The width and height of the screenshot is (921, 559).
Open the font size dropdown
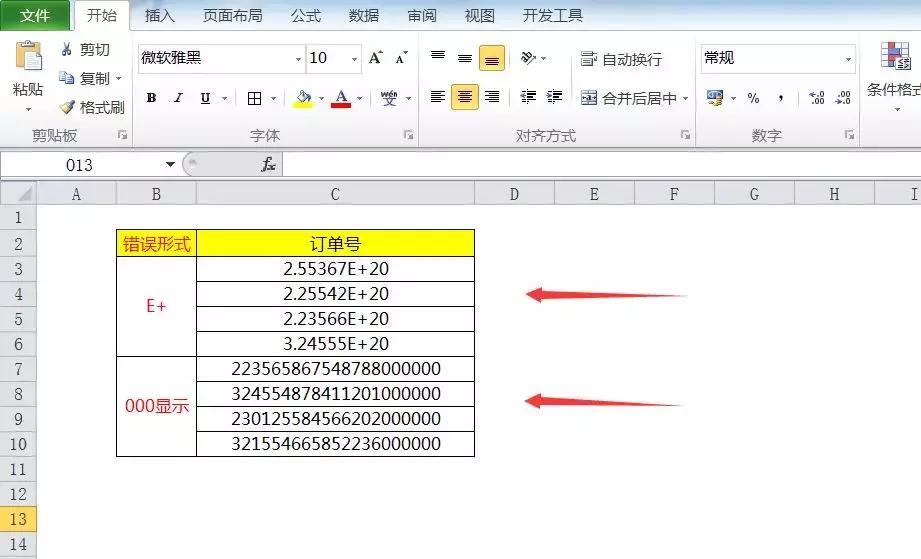tap(354, 59)
